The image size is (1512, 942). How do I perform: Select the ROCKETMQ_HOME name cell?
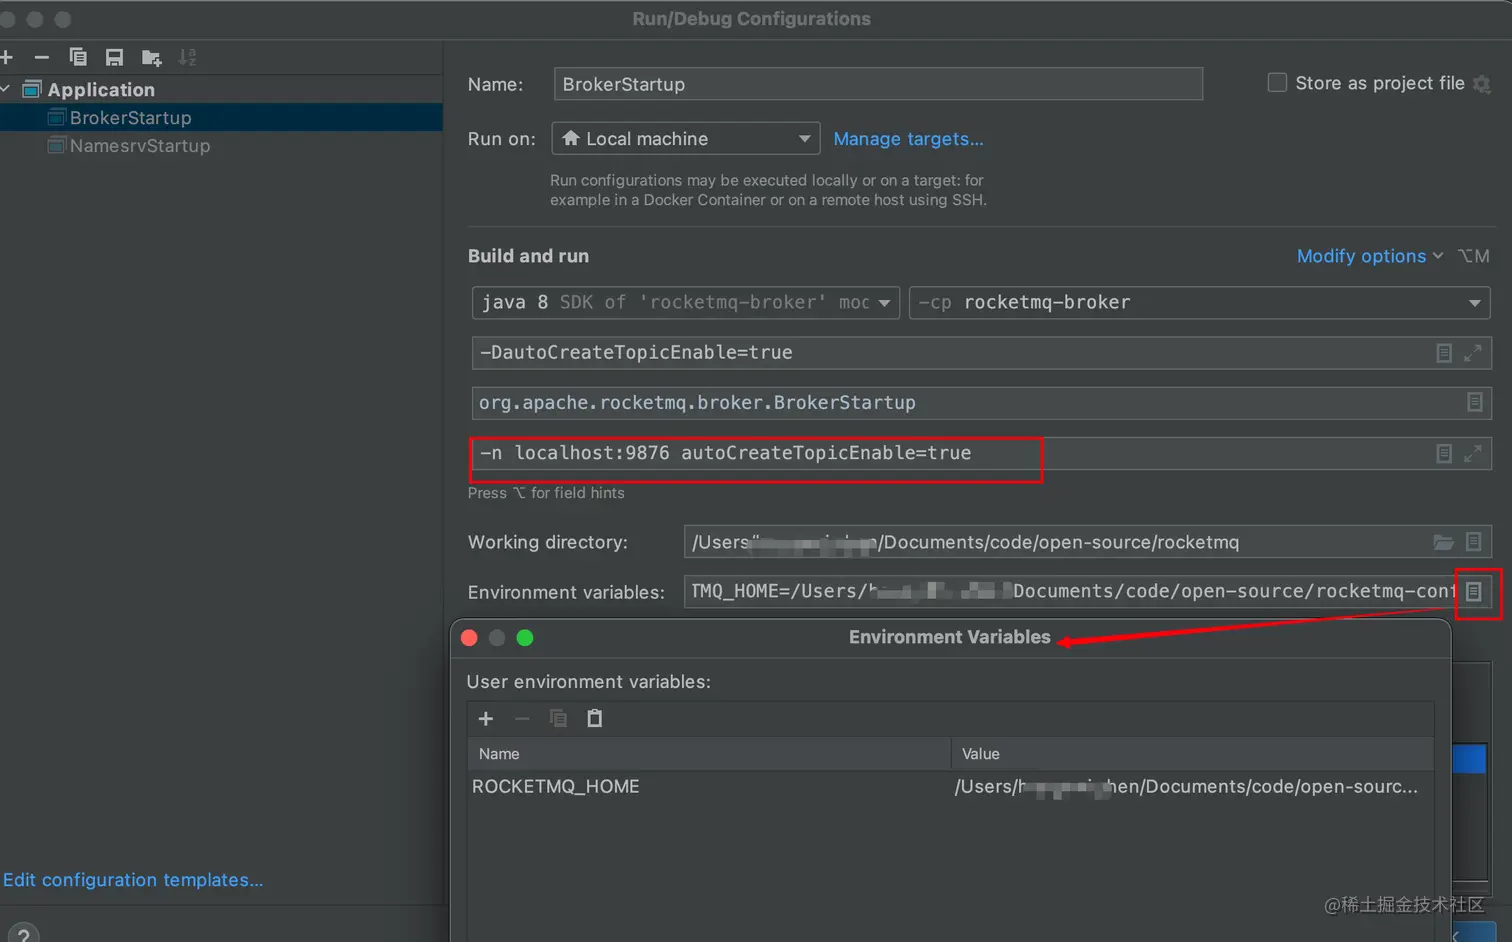tap(709, 787)
